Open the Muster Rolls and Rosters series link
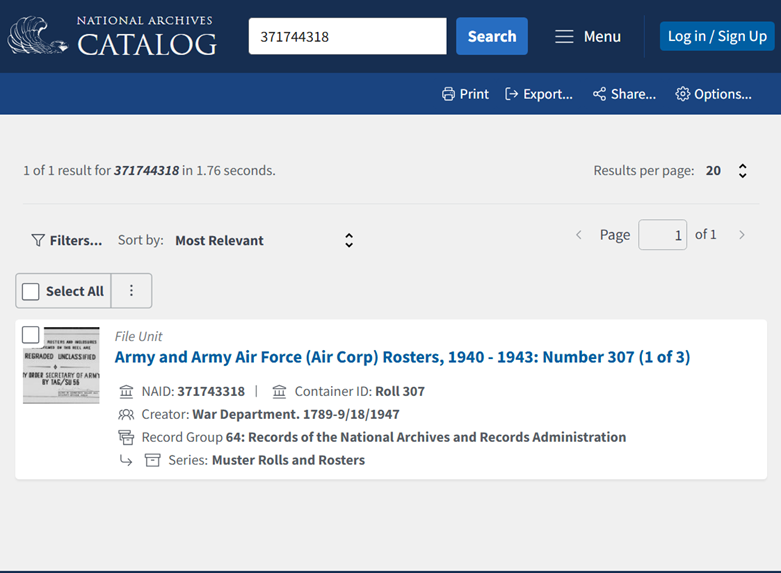 [288, 460]
